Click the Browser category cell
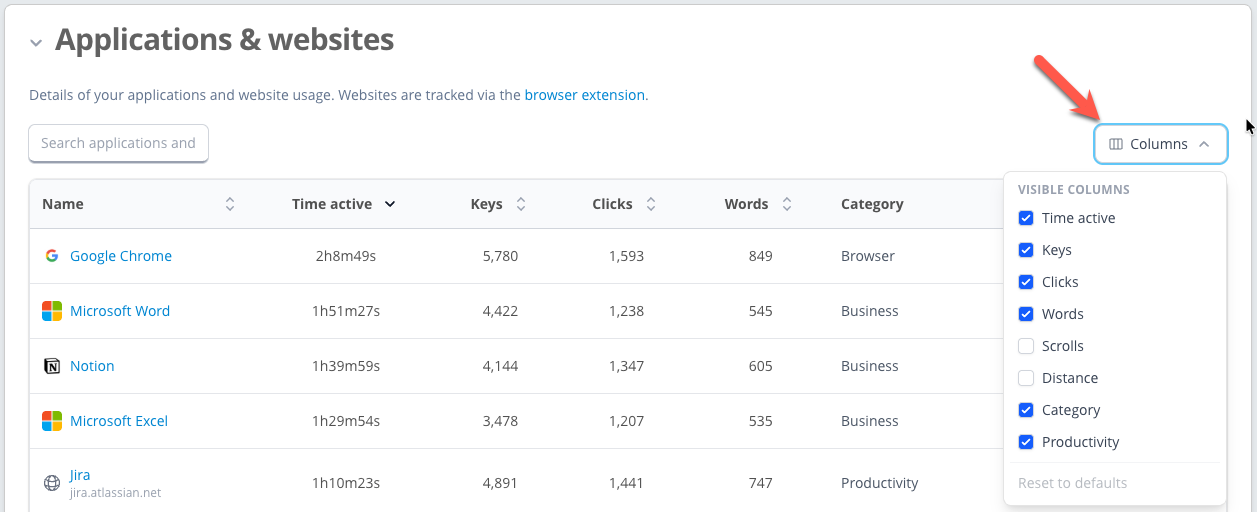1257x512 pixels. coord(868,256)
